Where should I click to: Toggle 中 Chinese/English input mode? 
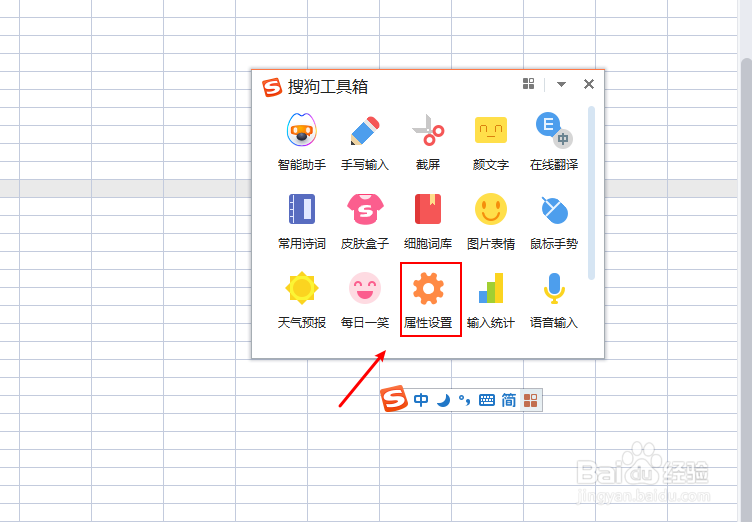click(421, 400)
